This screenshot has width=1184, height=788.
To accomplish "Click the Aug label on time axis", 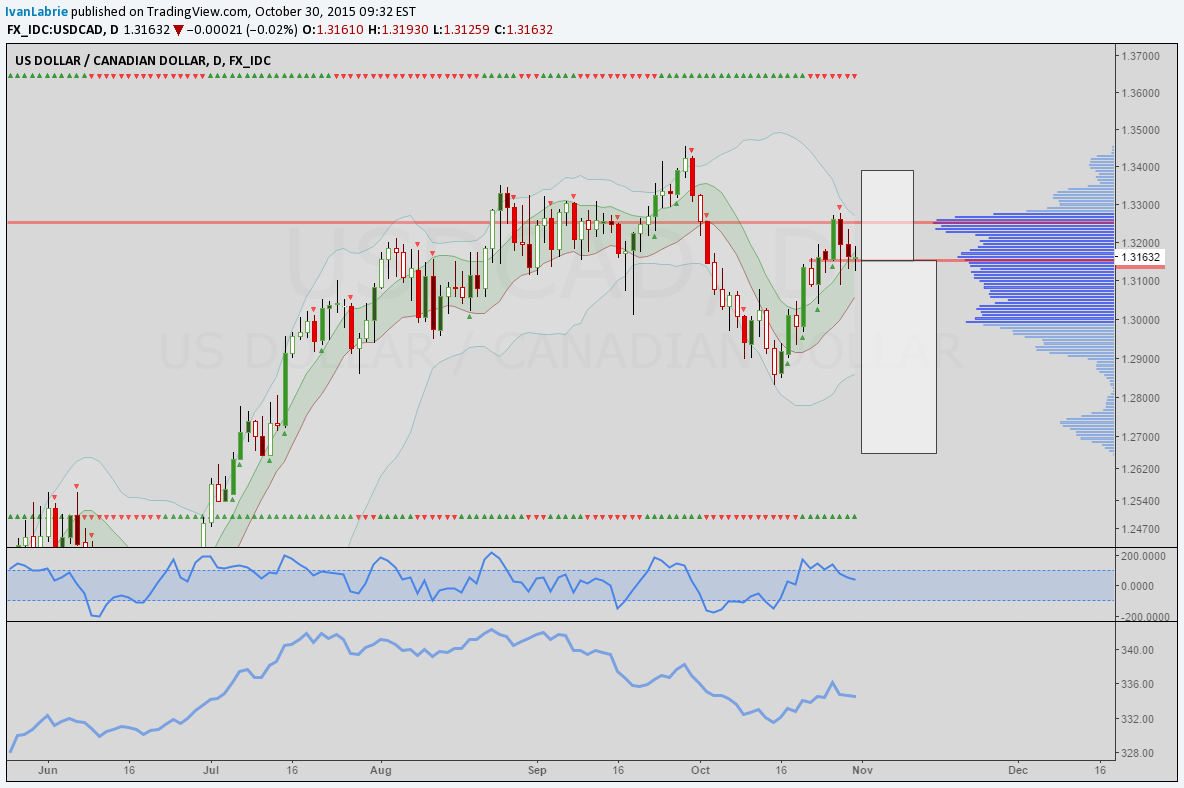I will point(381,770).
